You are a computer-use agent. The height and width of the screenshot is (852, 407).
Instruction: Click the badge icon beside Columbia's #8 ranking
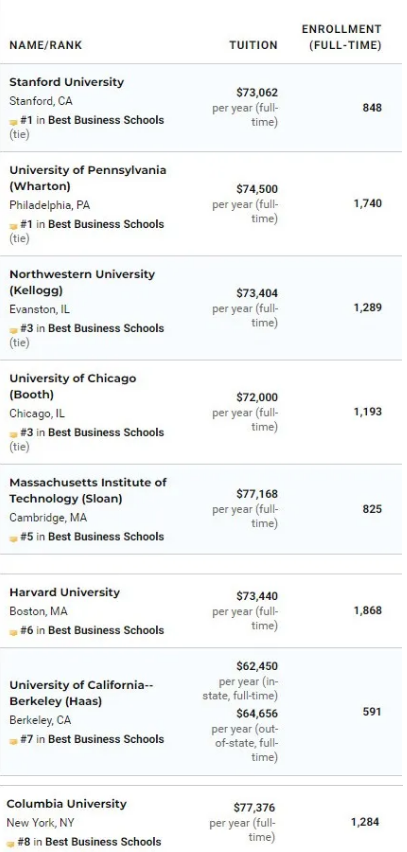tap(11, 843)
